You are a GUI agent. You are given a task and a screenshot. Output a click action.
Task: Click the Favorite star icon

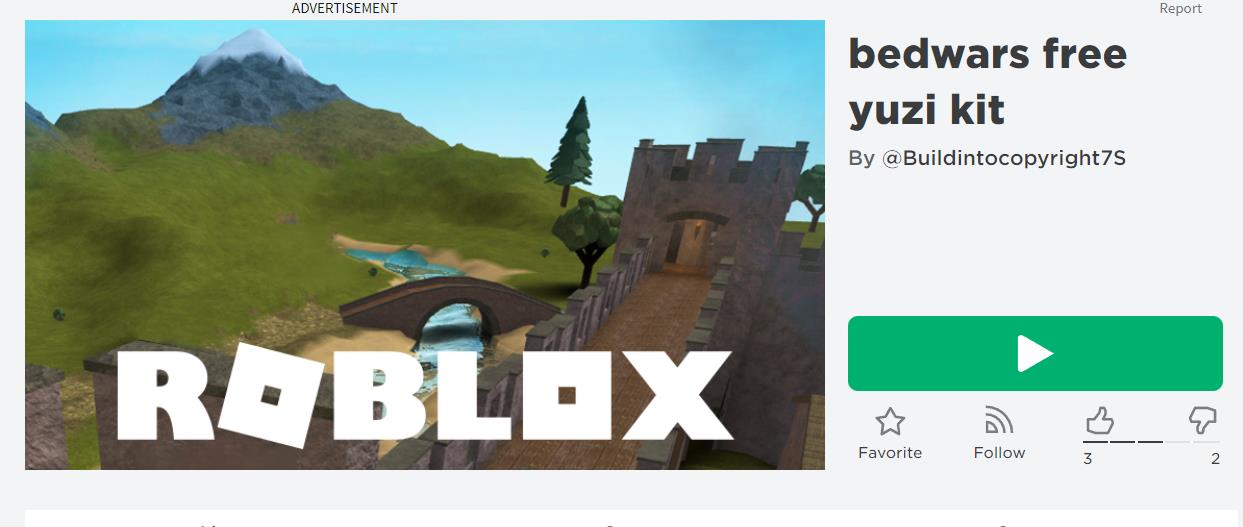click(x=890, y=421)
